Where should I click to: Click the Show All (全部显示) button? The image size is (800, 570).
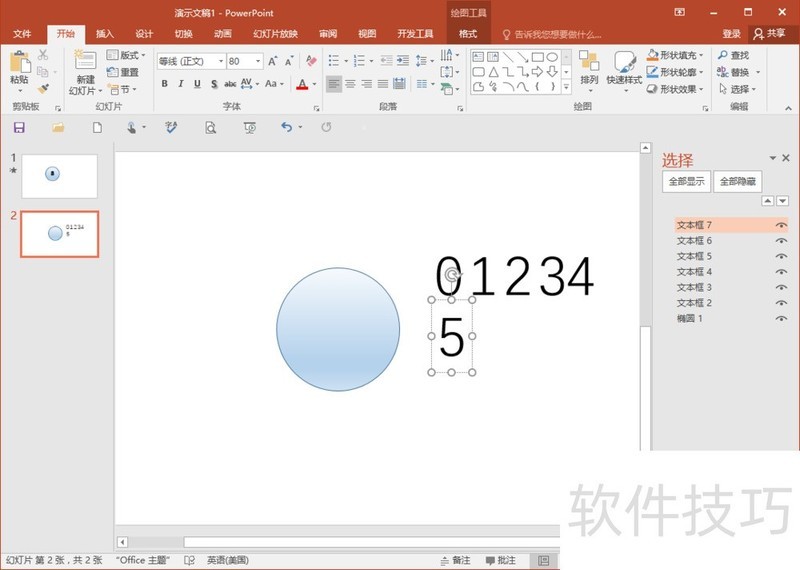tap(687, 182)
